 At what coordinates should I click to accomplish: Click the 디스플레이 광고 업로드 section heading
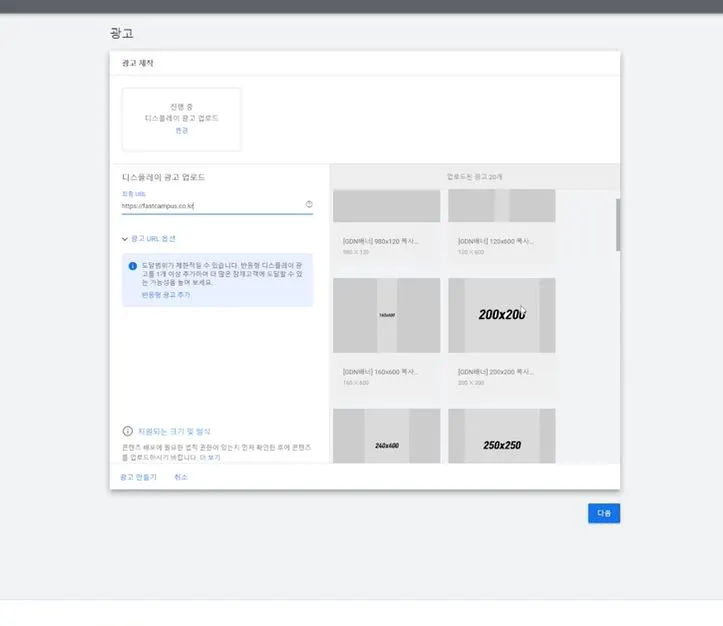(163, 177)
